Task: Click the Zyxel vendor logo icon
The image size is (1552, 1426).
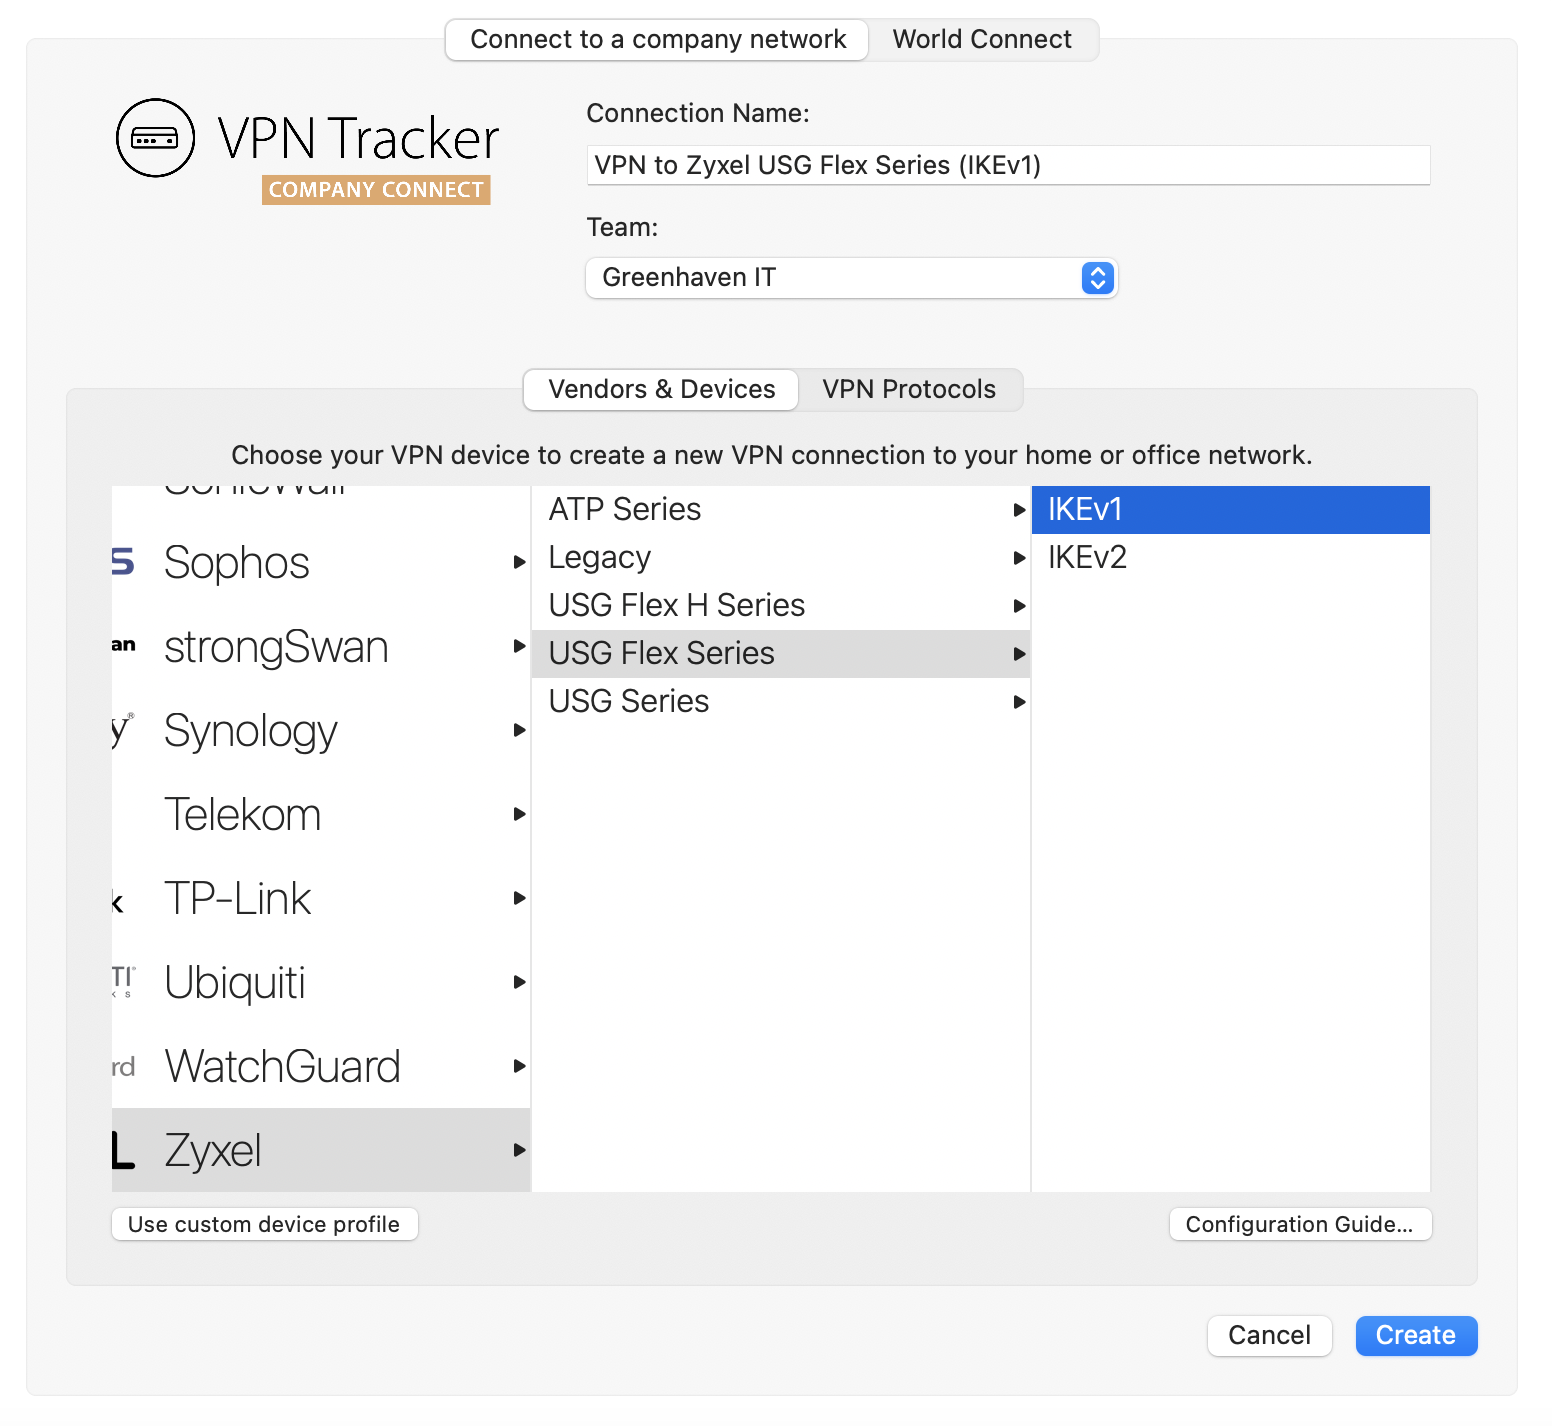Action: point(123,1150)
